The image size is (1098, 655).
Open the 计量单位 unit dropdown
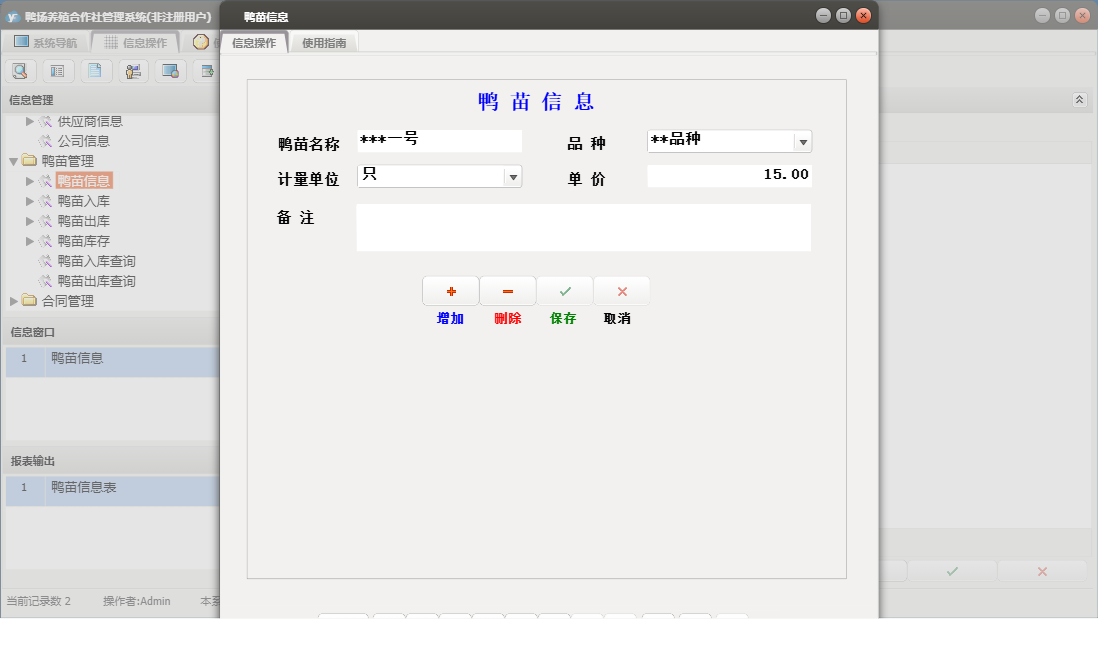click(x=513, y=175)
